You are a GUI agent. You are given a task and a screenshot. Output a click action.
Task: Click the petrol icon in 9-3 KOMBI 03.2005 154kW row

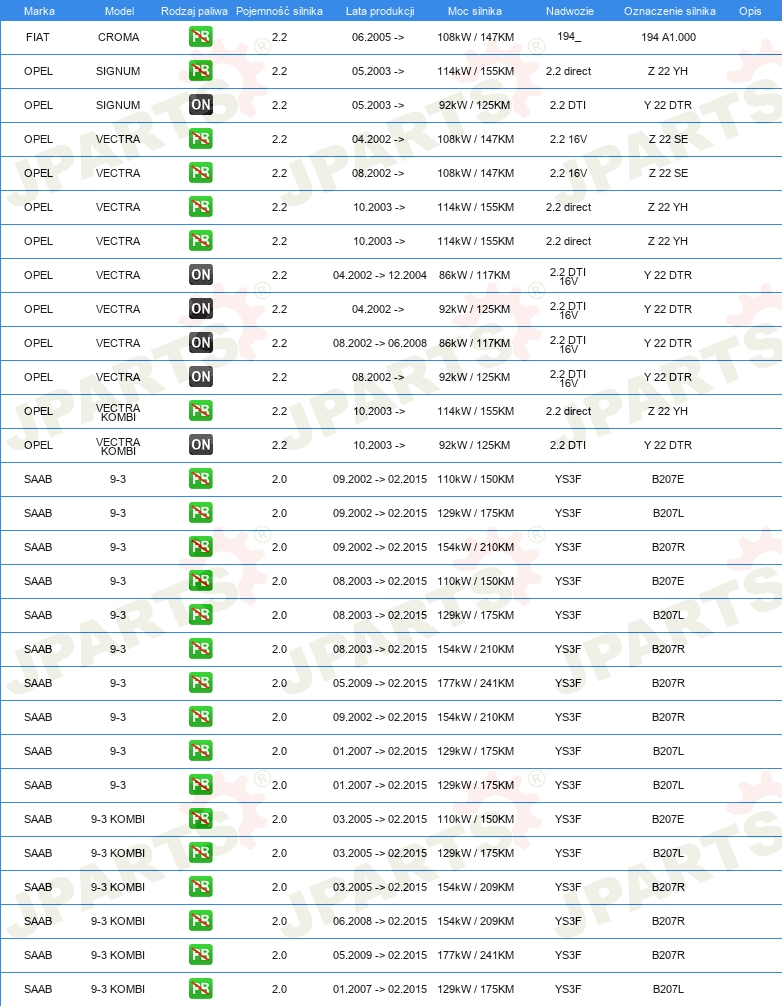point(201,887)
